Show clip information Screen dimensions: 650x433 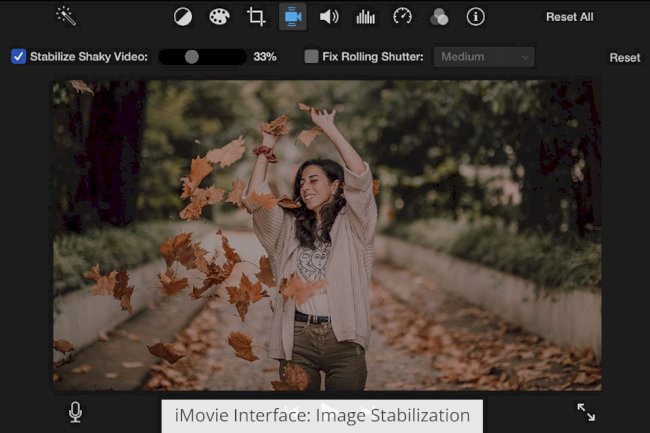pyautogui.click(x=475, y=17)
